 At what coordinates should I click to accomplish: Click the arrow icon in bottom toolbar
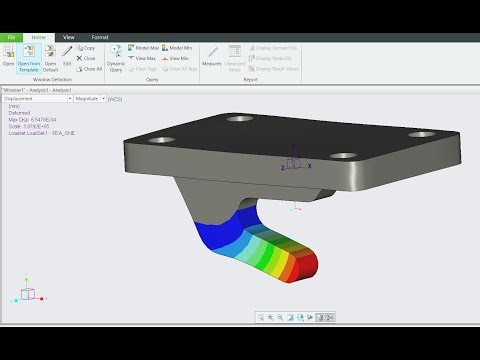(x=310, y=317)
